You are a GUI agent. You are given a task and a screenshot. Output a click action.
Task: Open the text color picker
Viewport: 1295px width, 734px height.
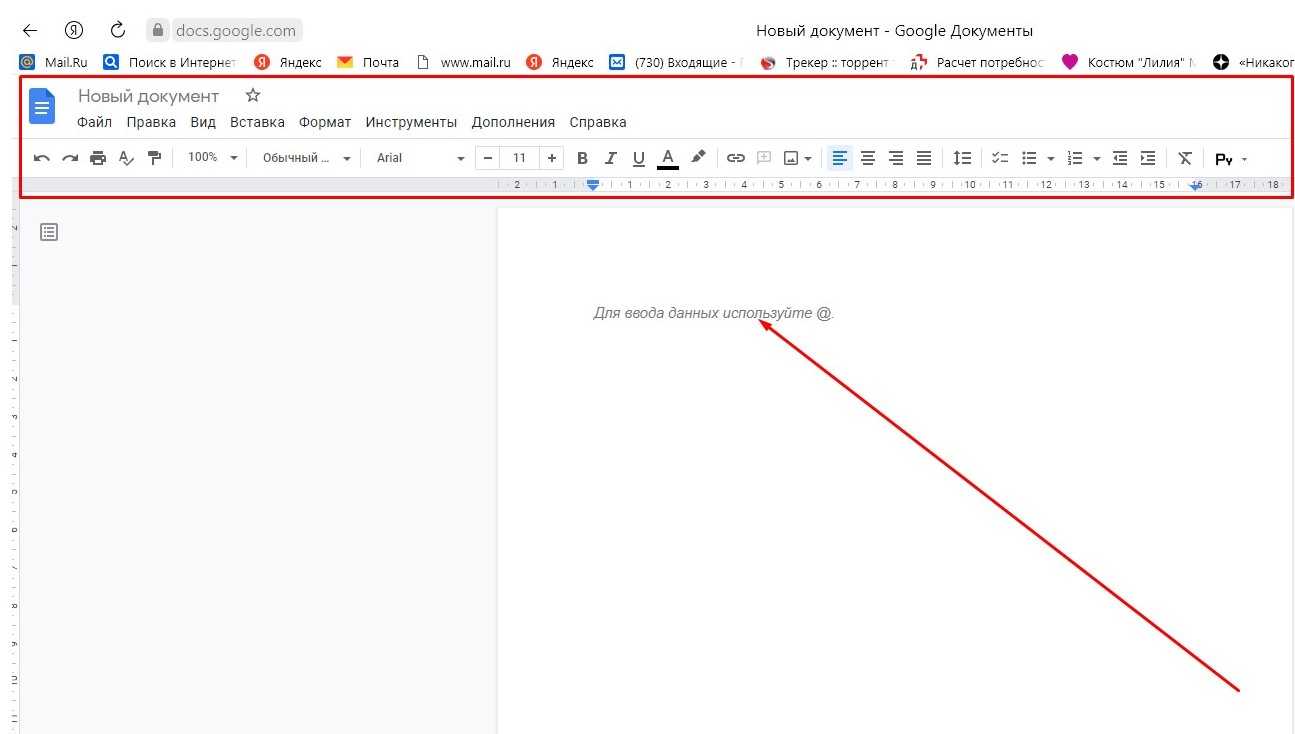pyautogui.click(x=668, y=158)
